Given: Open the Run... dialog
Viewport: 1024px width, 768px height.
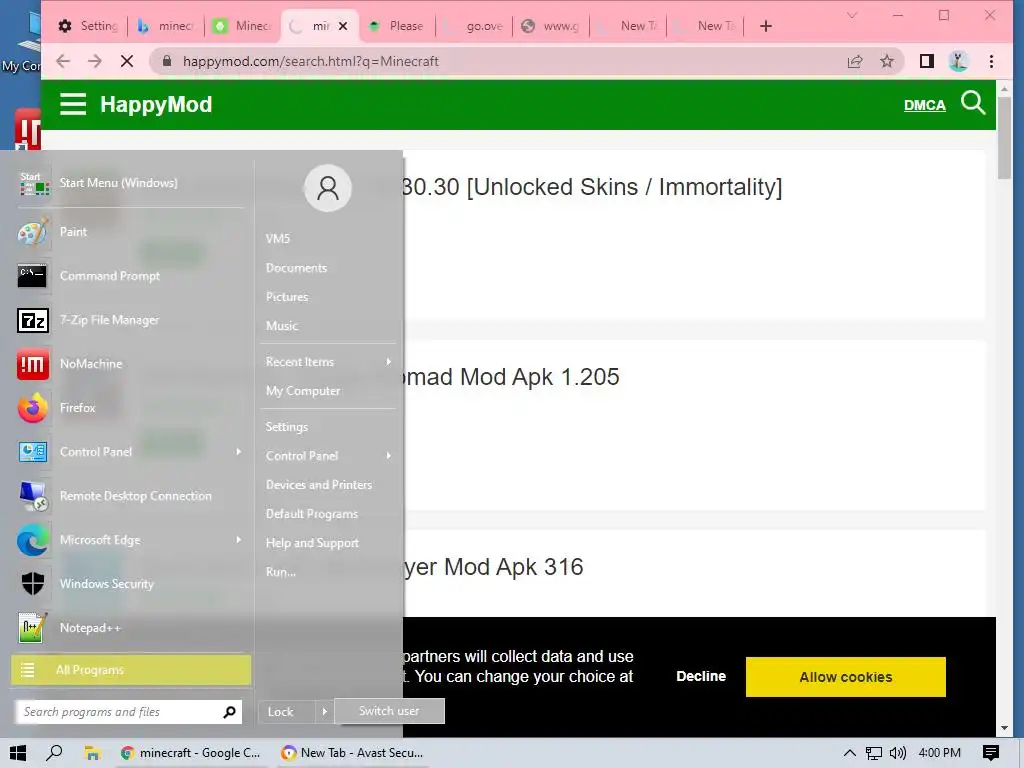Looking at the screenshot, I should tap(281, 572).
